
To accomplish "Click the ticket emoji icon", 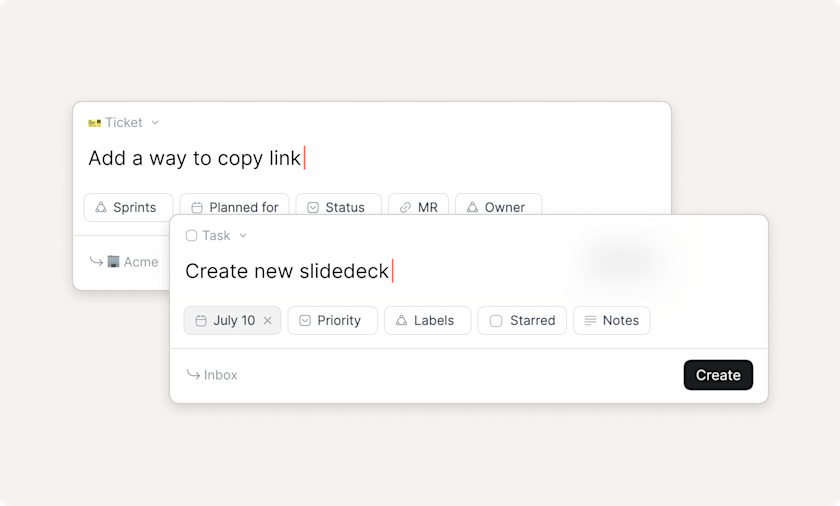I will click(x=94, y=123).
